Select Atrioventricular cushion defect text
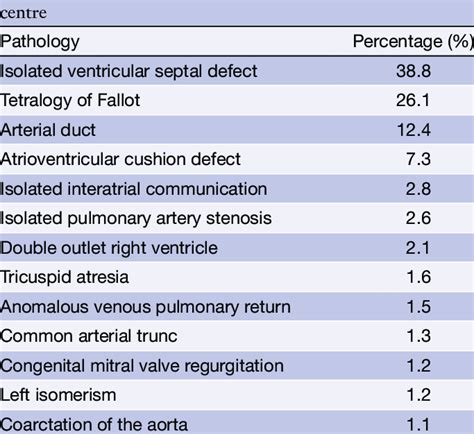Screen dimensions: 474x434 (120, 159)
